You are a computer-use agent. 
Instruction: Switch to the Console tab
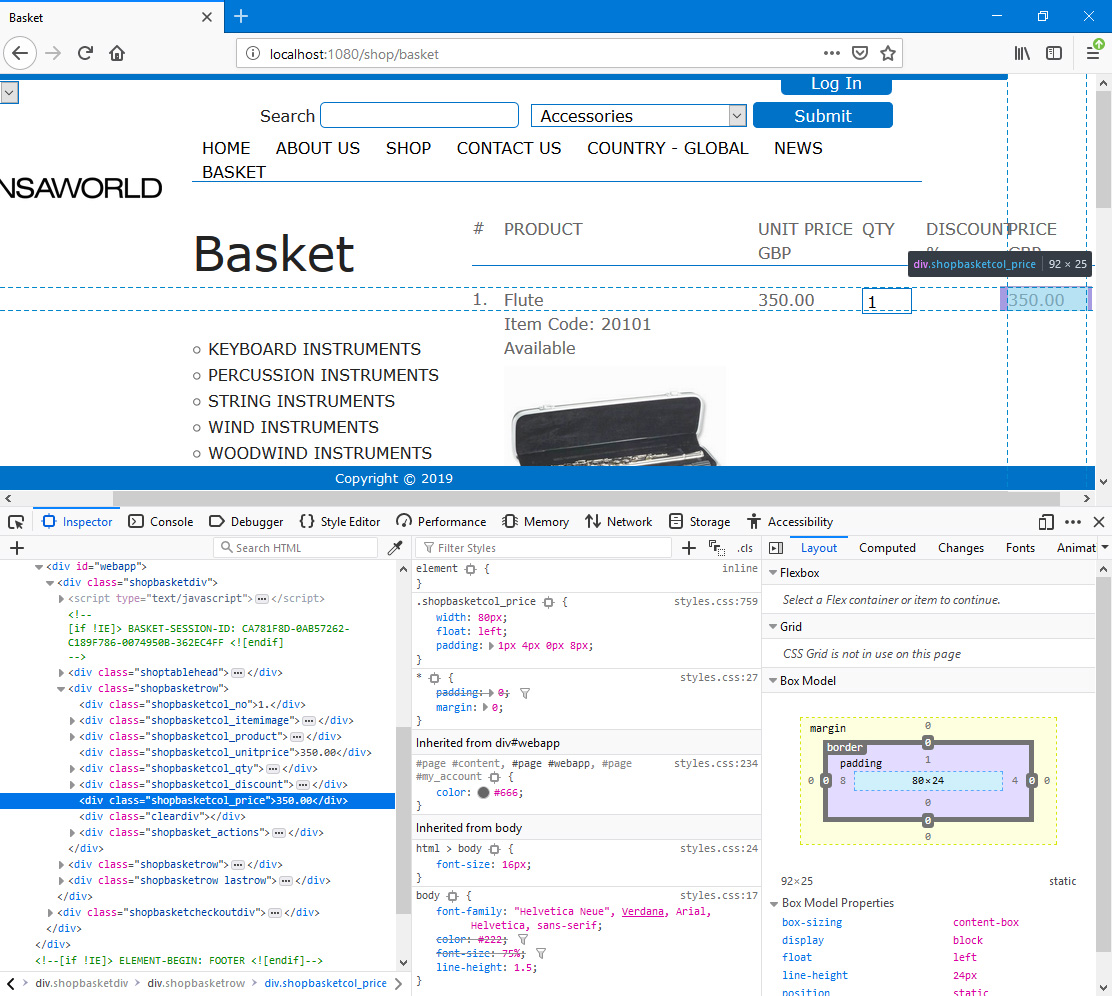click(160, 522)
